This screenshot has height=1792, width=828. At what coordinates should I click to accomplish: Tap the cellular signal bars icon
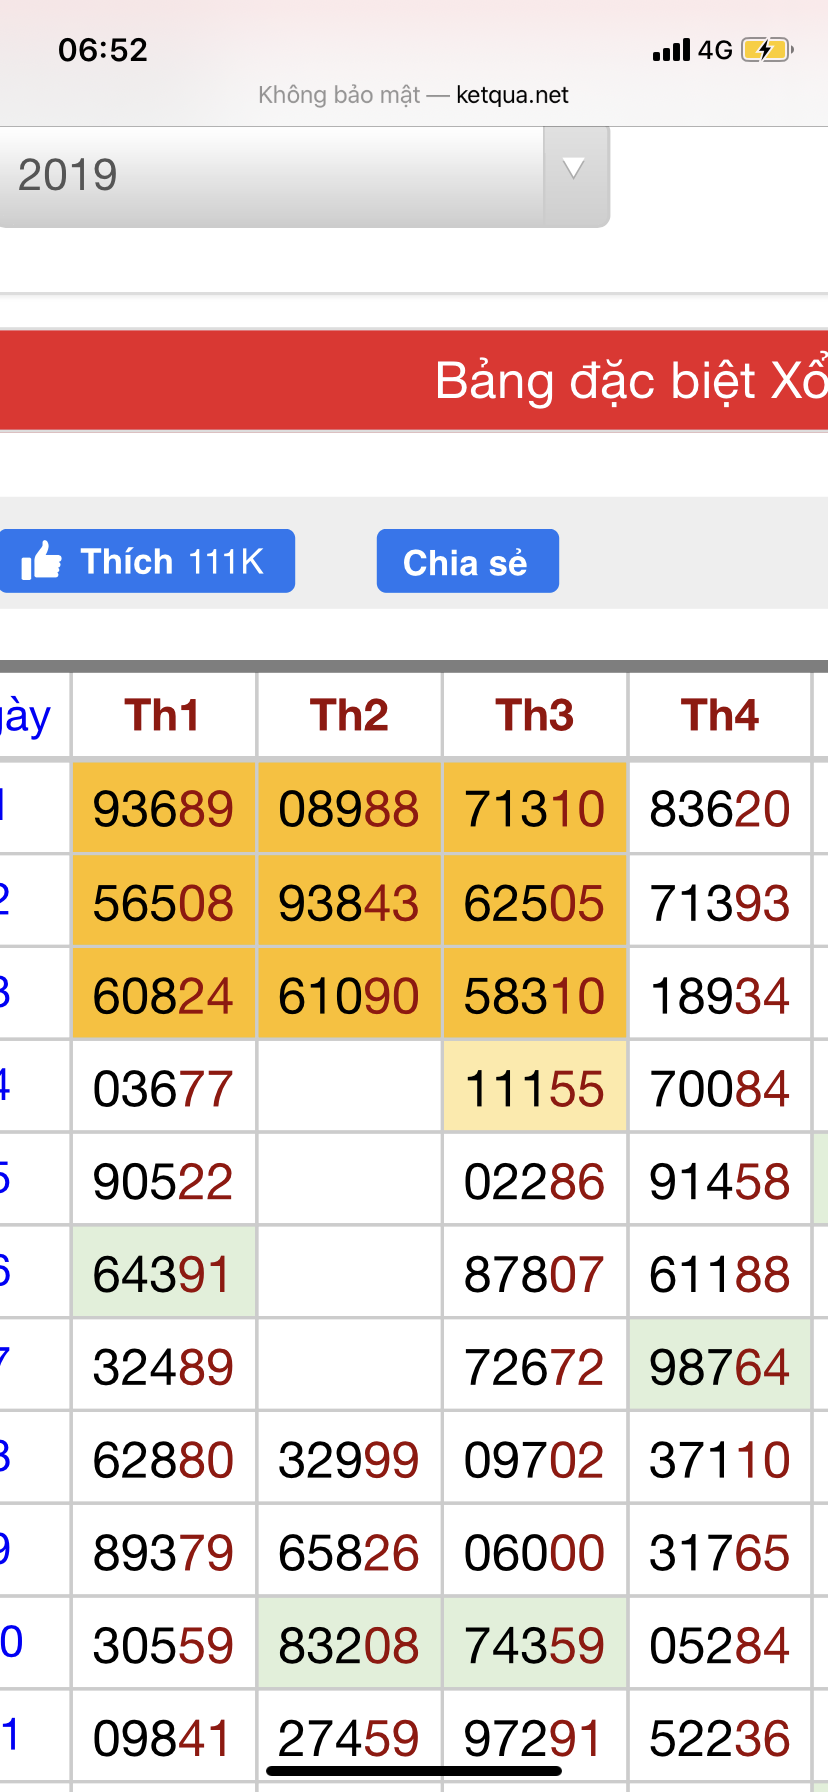(671, 50)
